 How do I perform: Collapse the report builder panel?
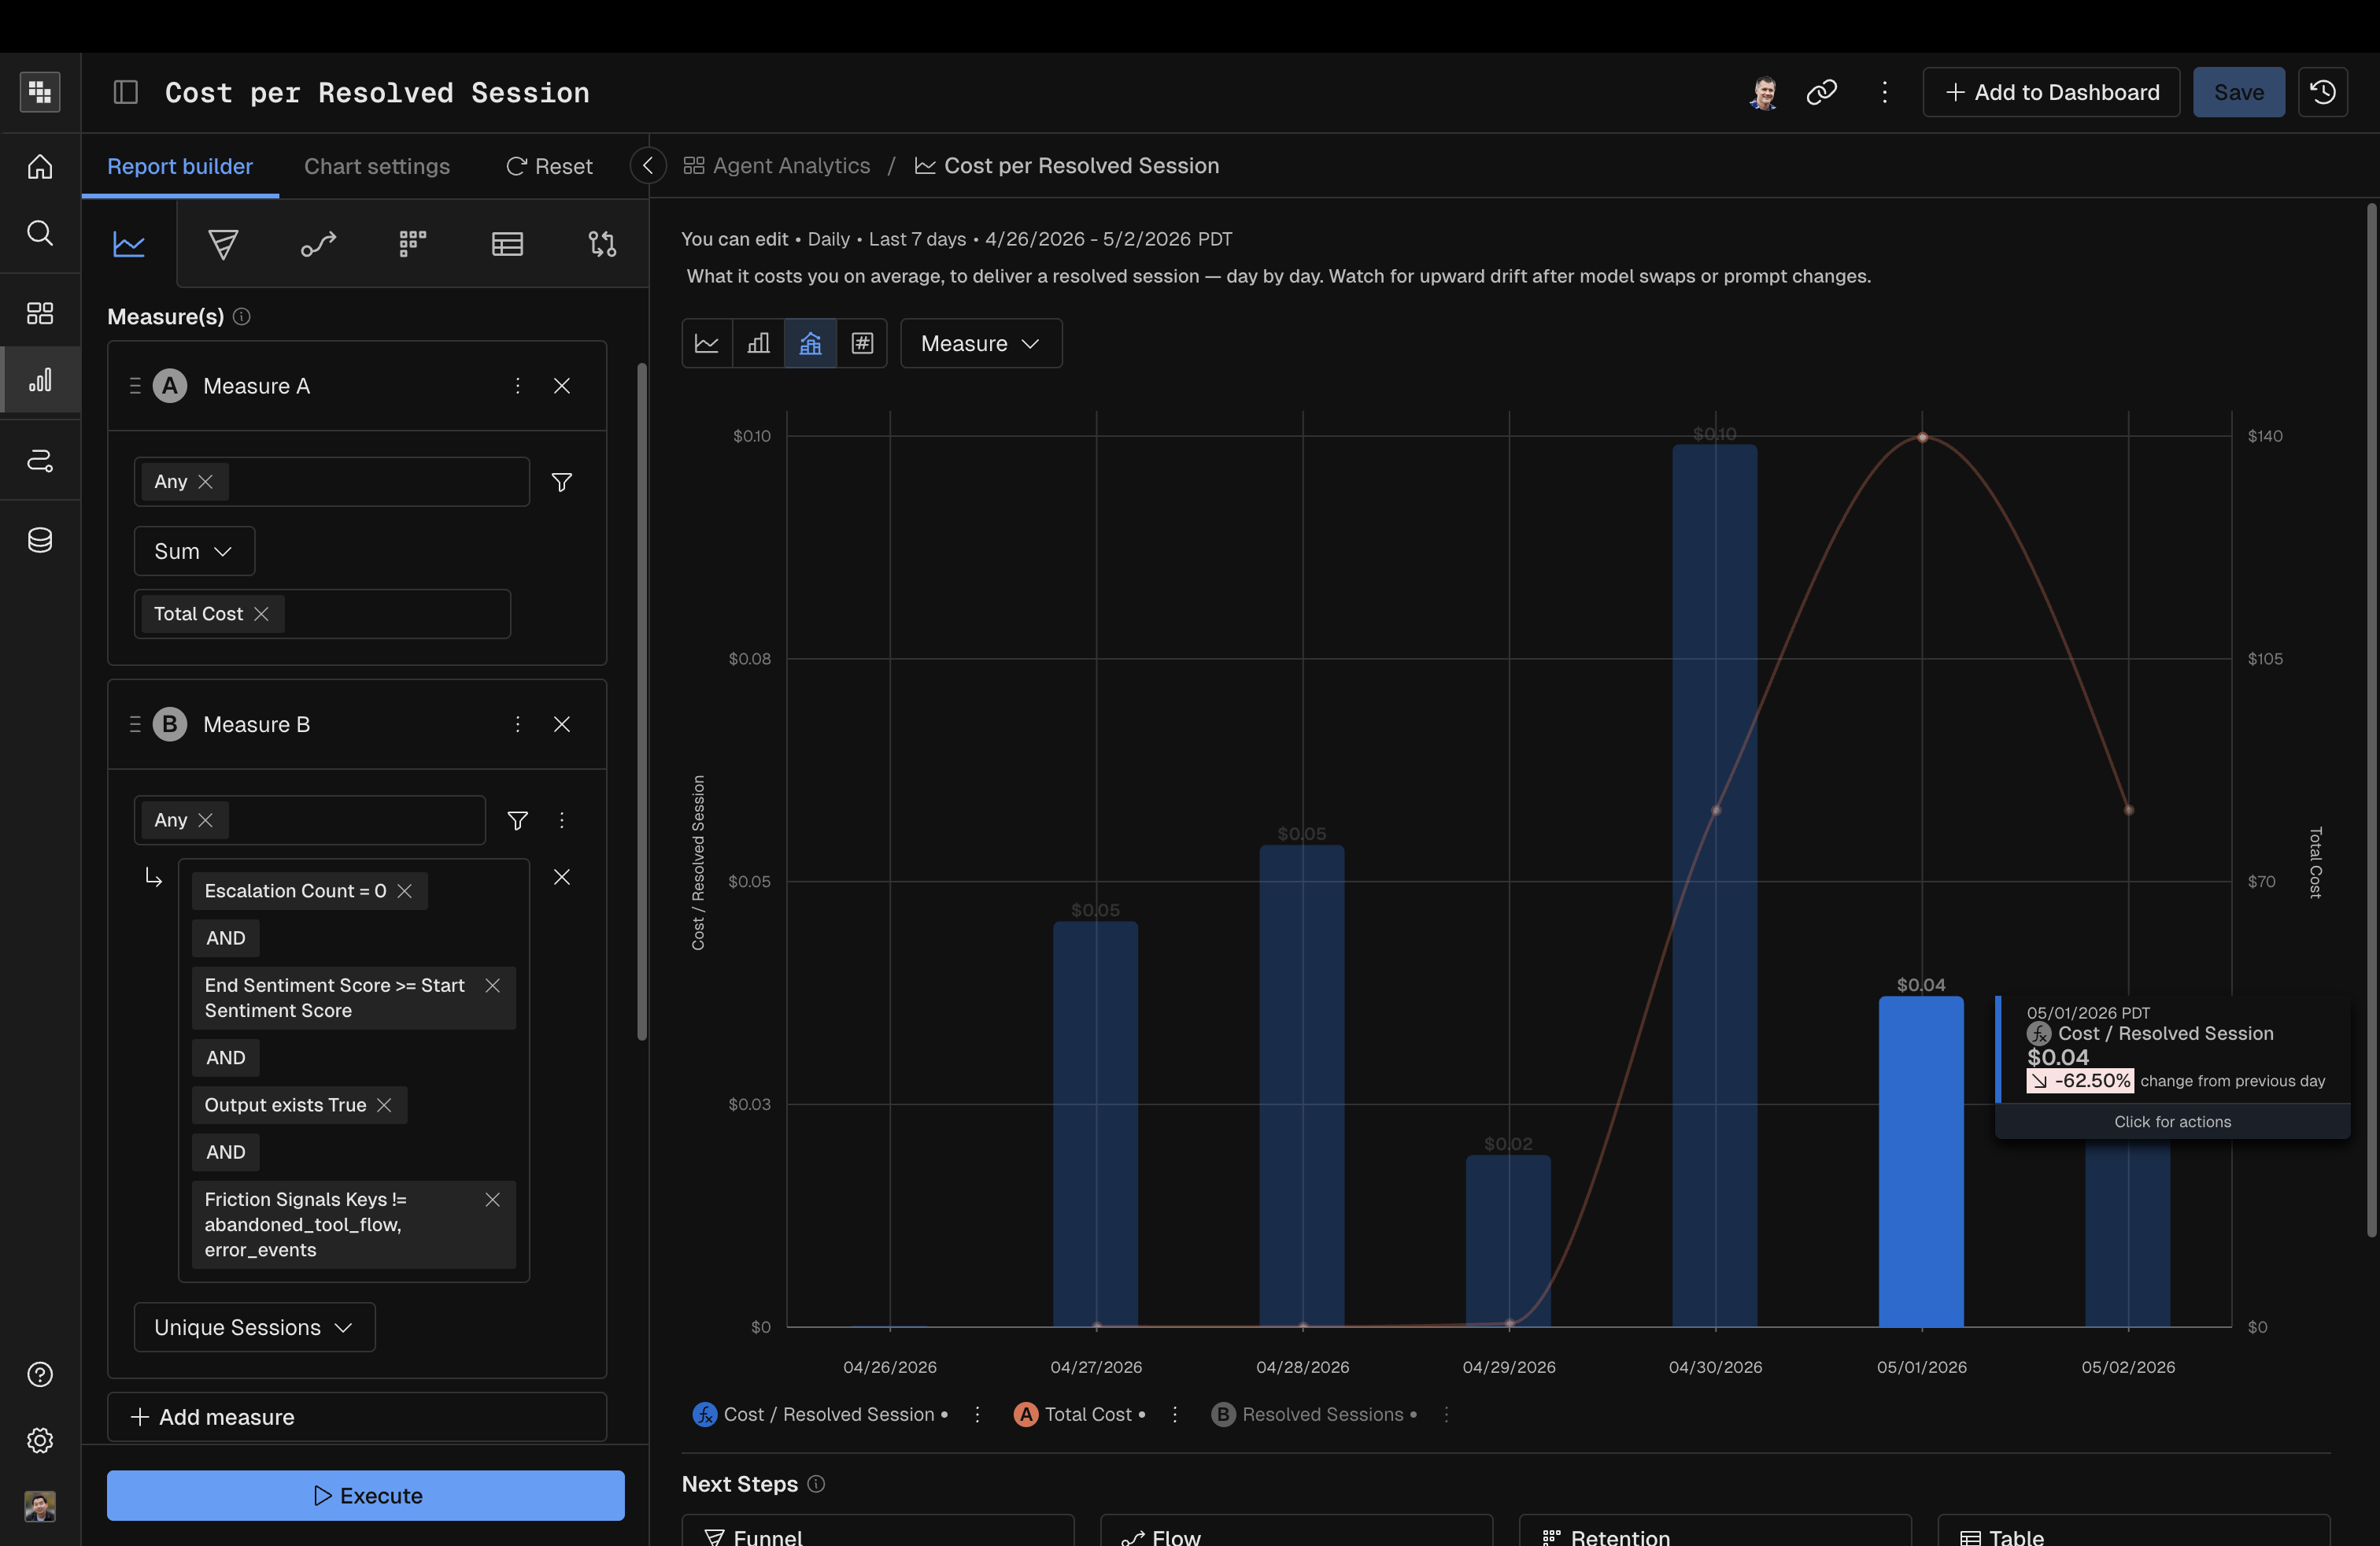[648, 166]
